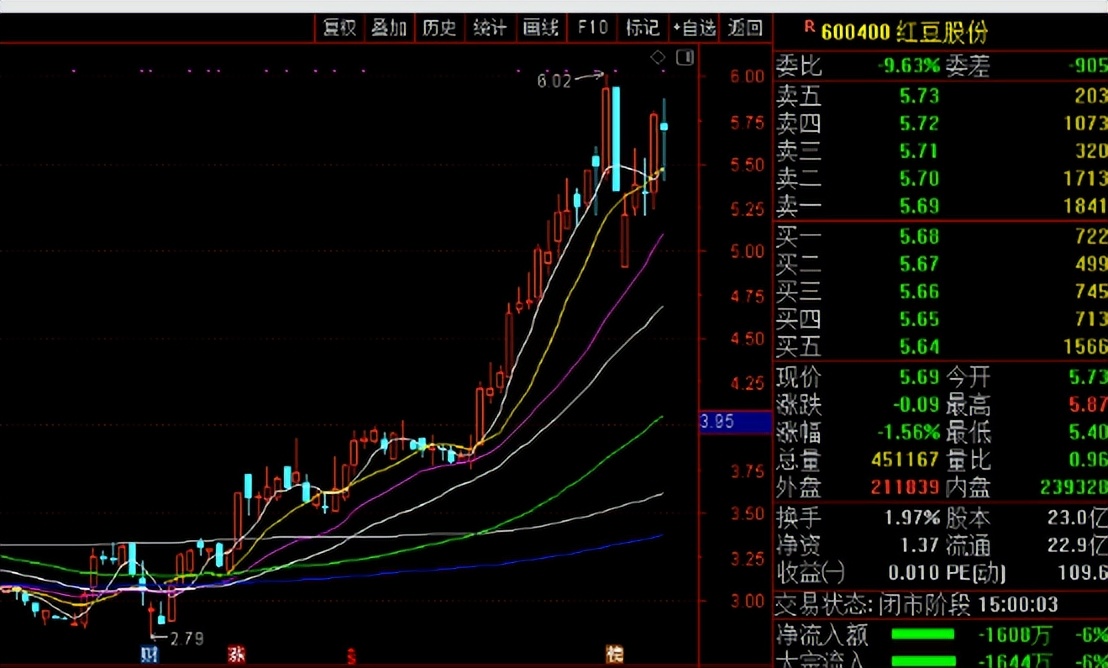The height and width of the screenshot is (668, 1108).
Task: Click the panel toggle icon beside the diamond
Action: (684, 58)
